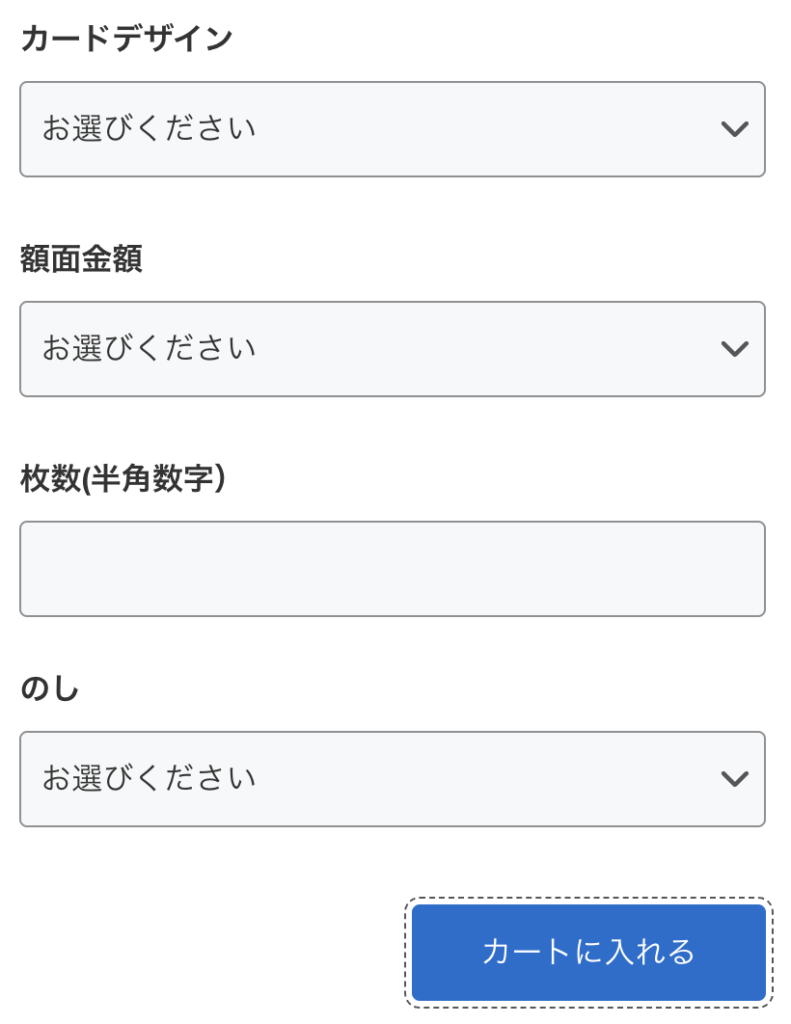The width and height of the screenshot is (791, 1024).
Task: Expand the face value amount options
Action: click(392, 348)
